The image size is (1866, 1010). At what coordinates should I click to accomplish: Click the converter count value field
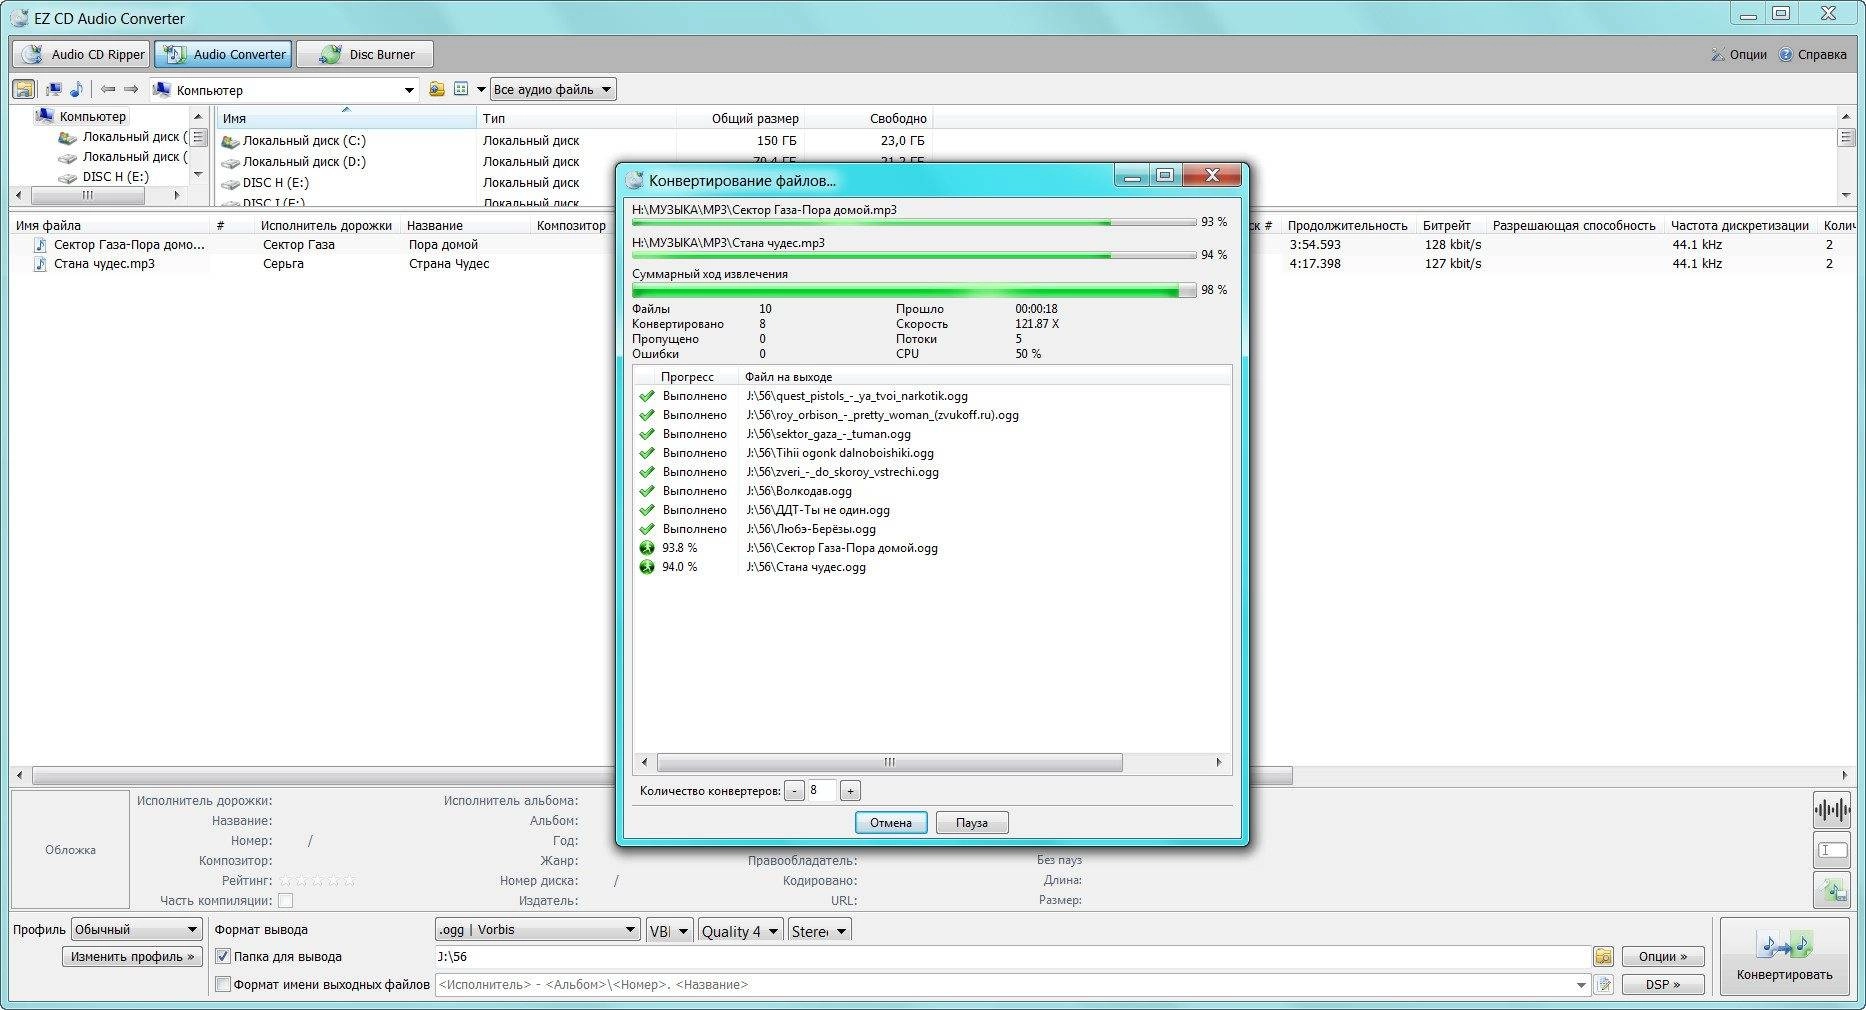pos(822,791)
